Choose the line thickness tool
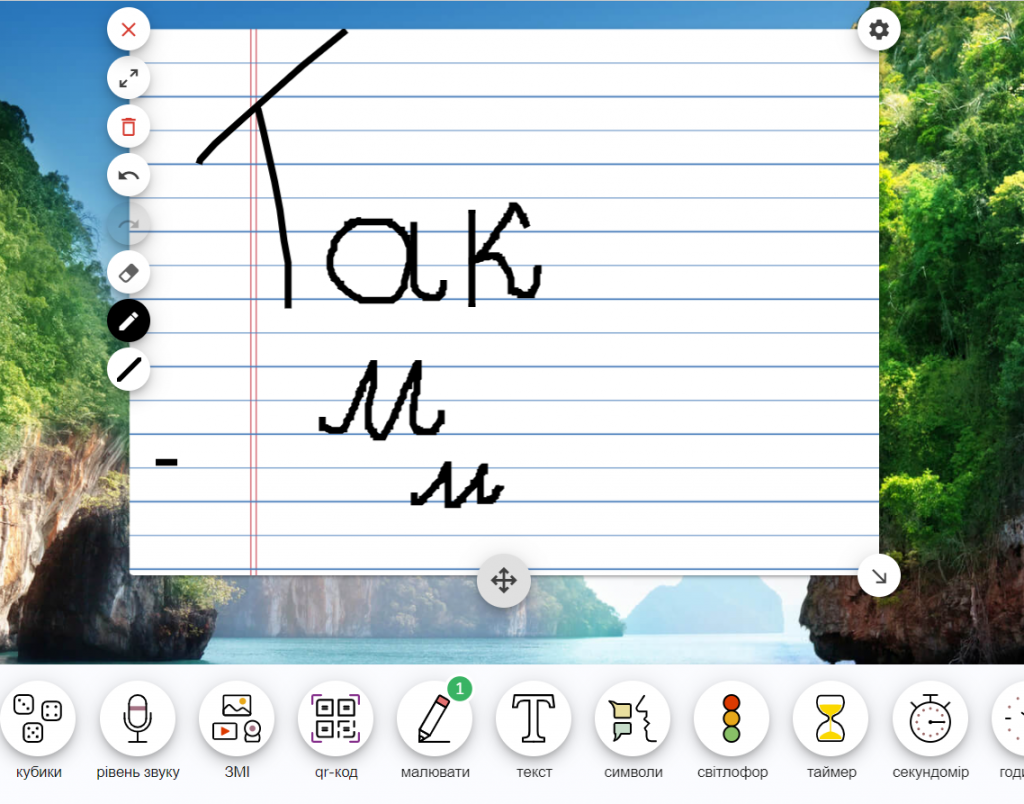The width and height of the screenshot is (1024, 804). tap(128, 370)
